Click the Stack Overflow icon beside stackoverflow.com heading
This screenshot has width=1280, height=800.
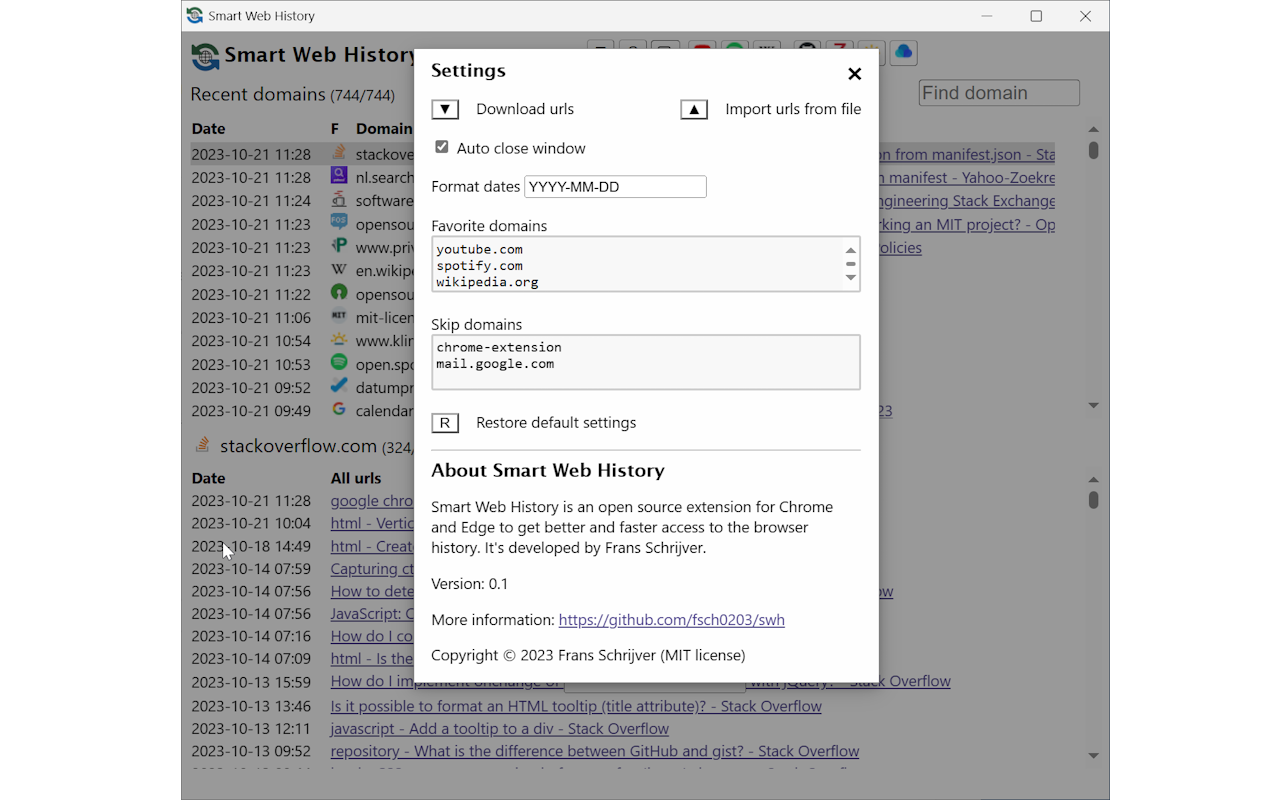pyautogui.click(x=202, y=445)
